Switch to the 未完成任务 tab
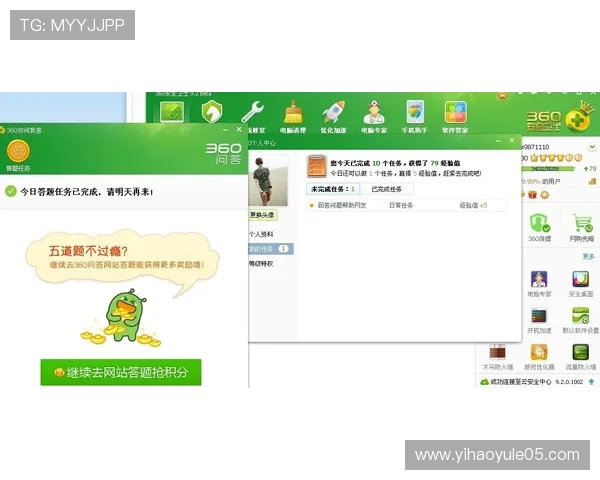Image resolution: width=600 pixels, height=480 pixels. [333, 189]
